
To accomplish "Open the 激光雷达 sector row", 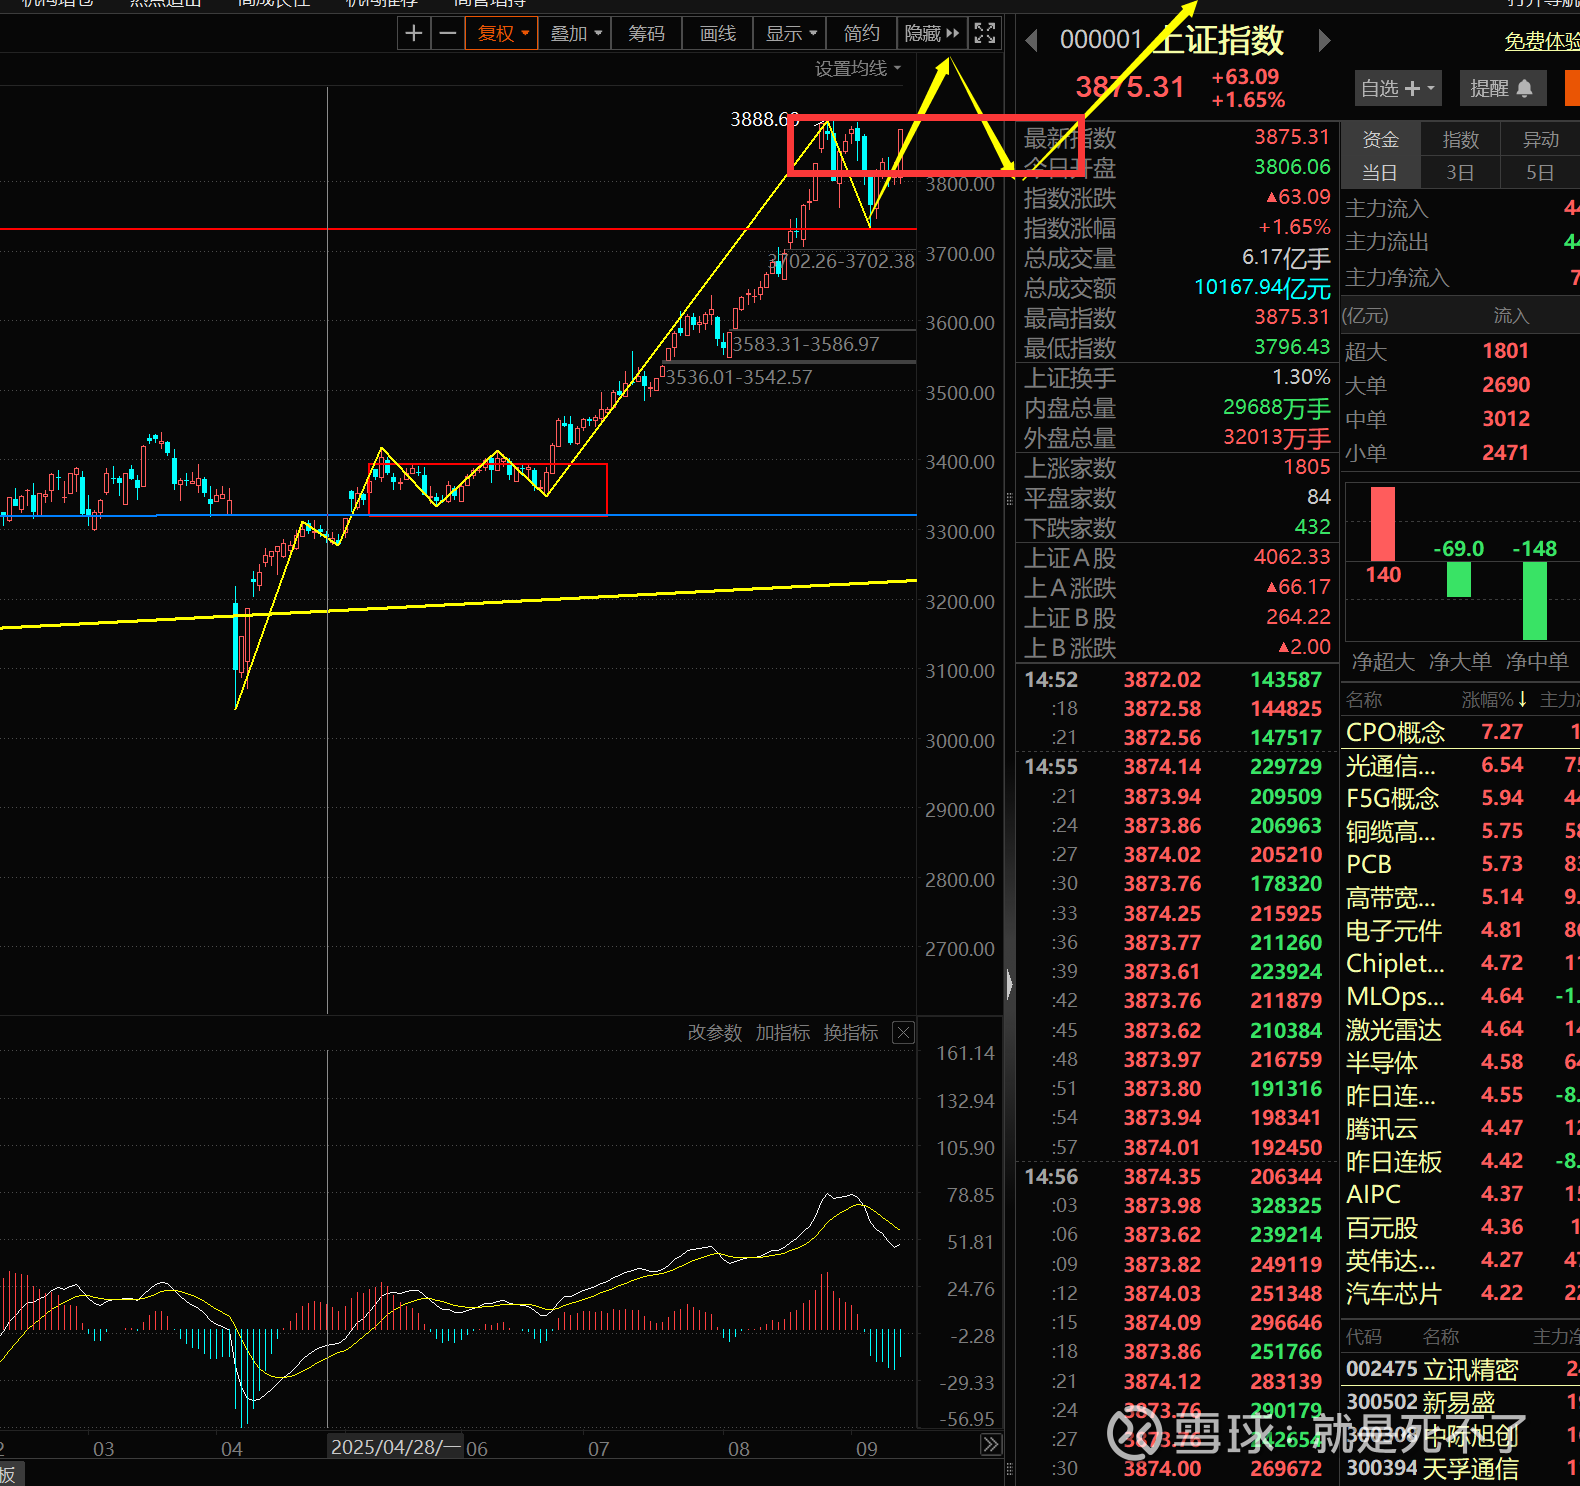I will [x=1460, y=1029].
